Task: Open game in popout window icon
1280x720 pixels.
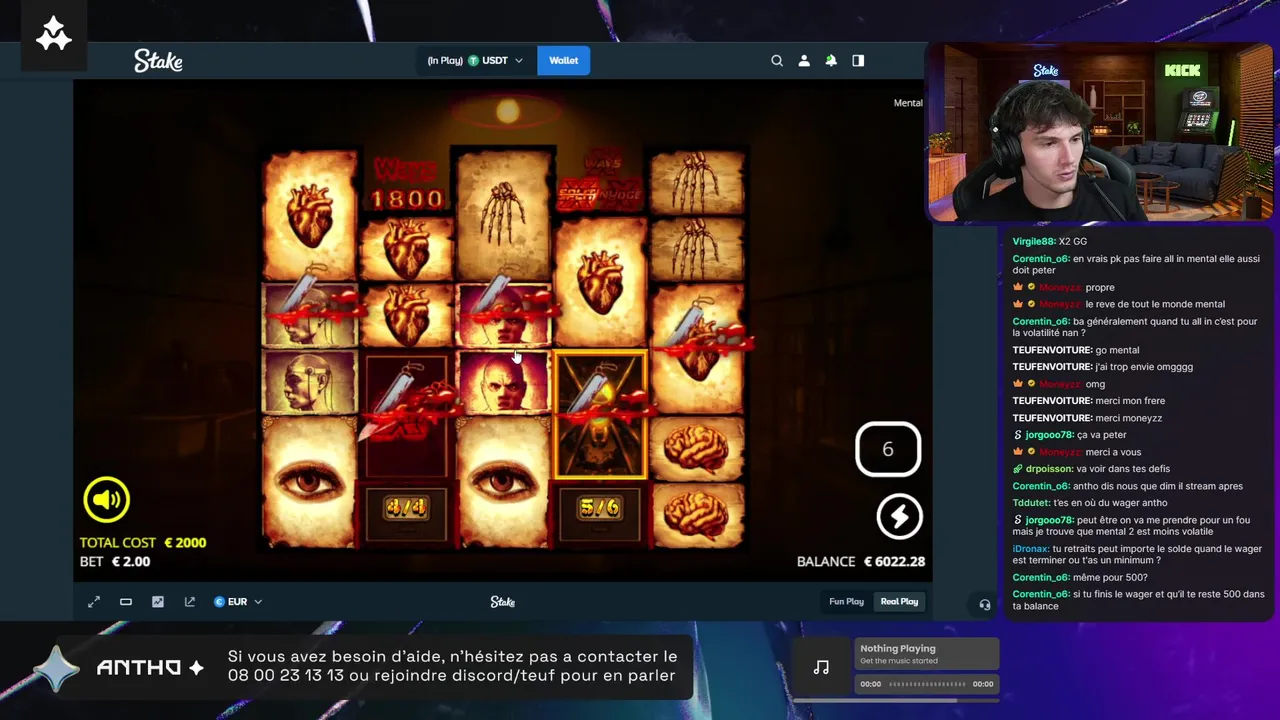Action: 190,602
